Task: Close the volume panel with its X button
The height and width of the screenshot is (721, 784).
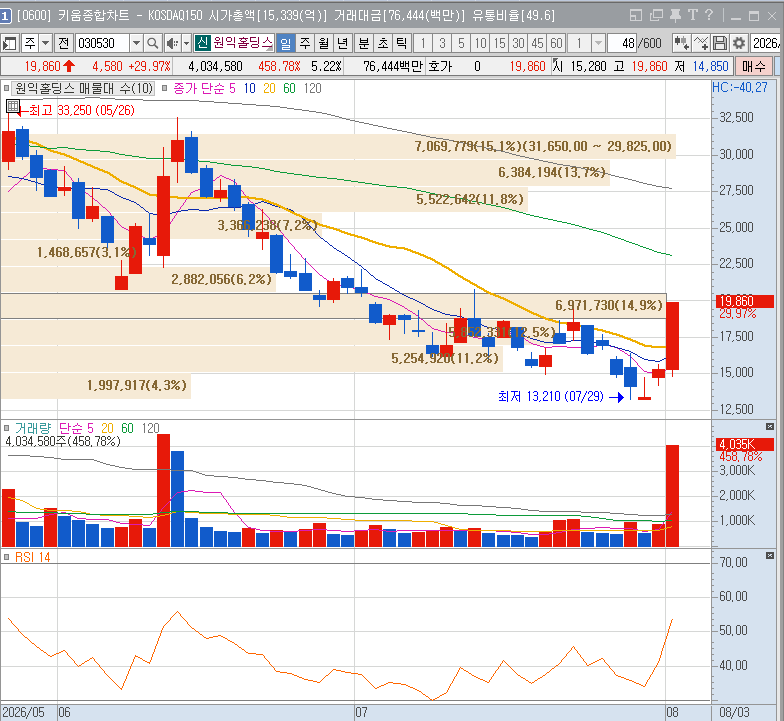Action: (770, 426)
